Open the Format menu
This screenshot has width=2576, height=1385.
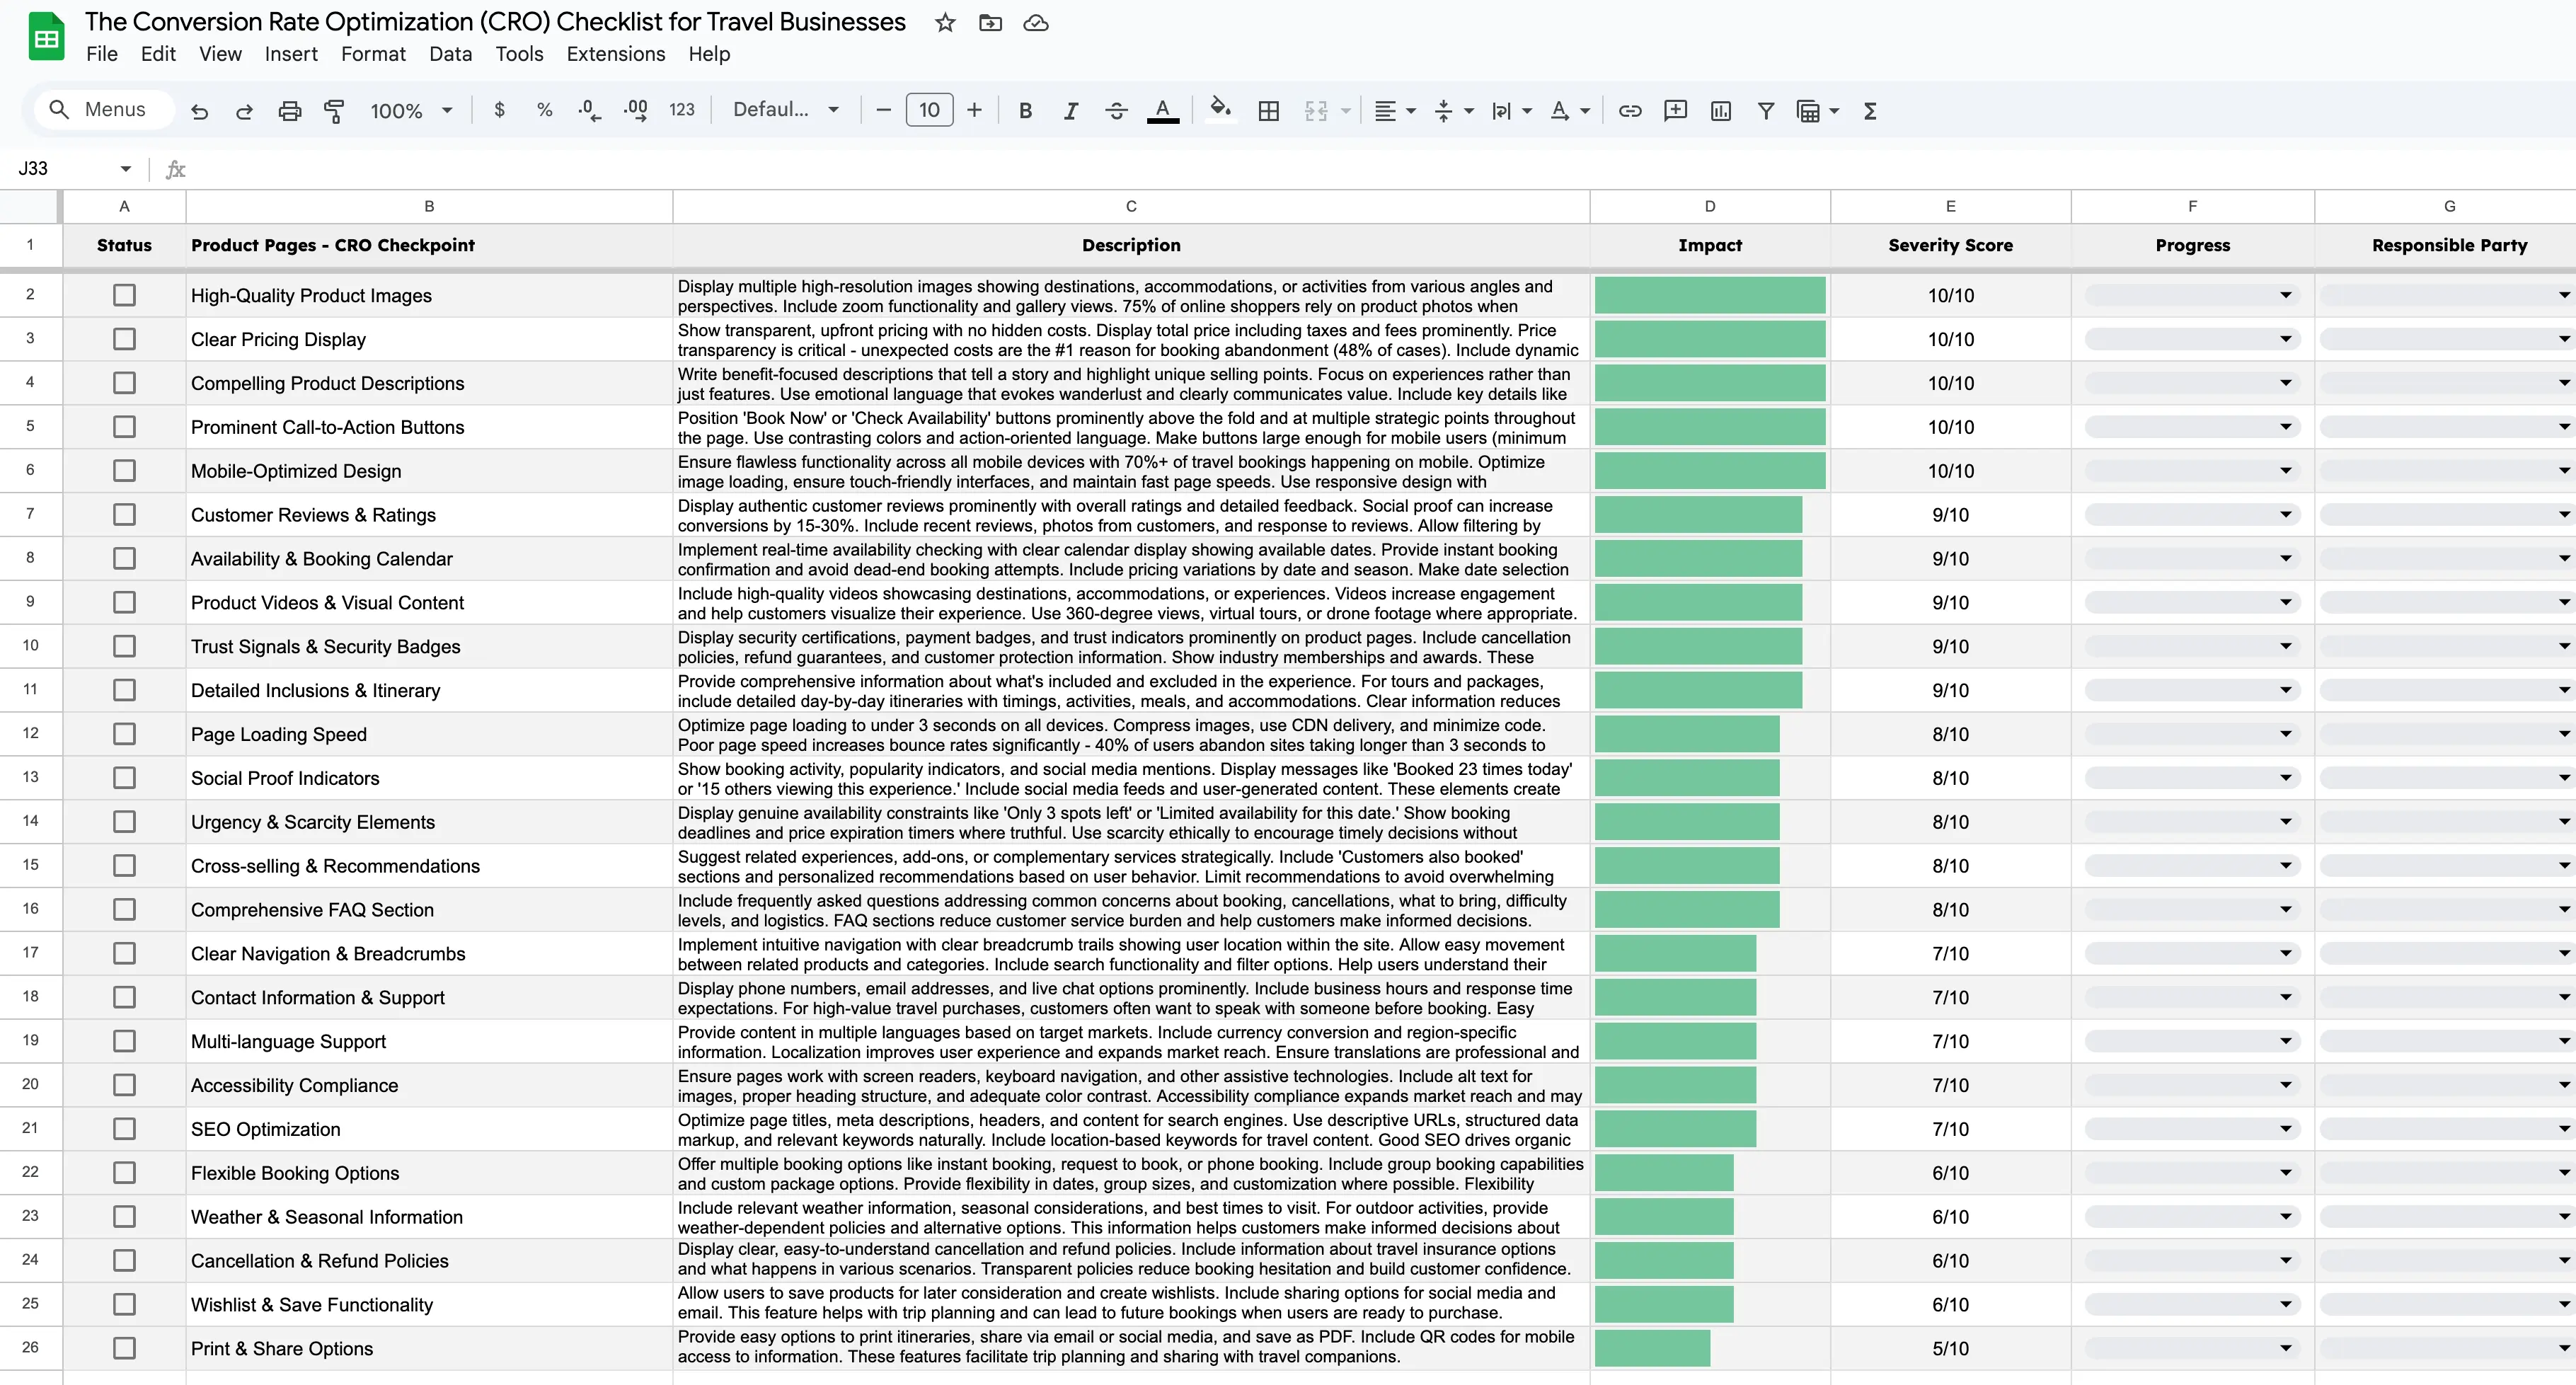click(373, 54)
